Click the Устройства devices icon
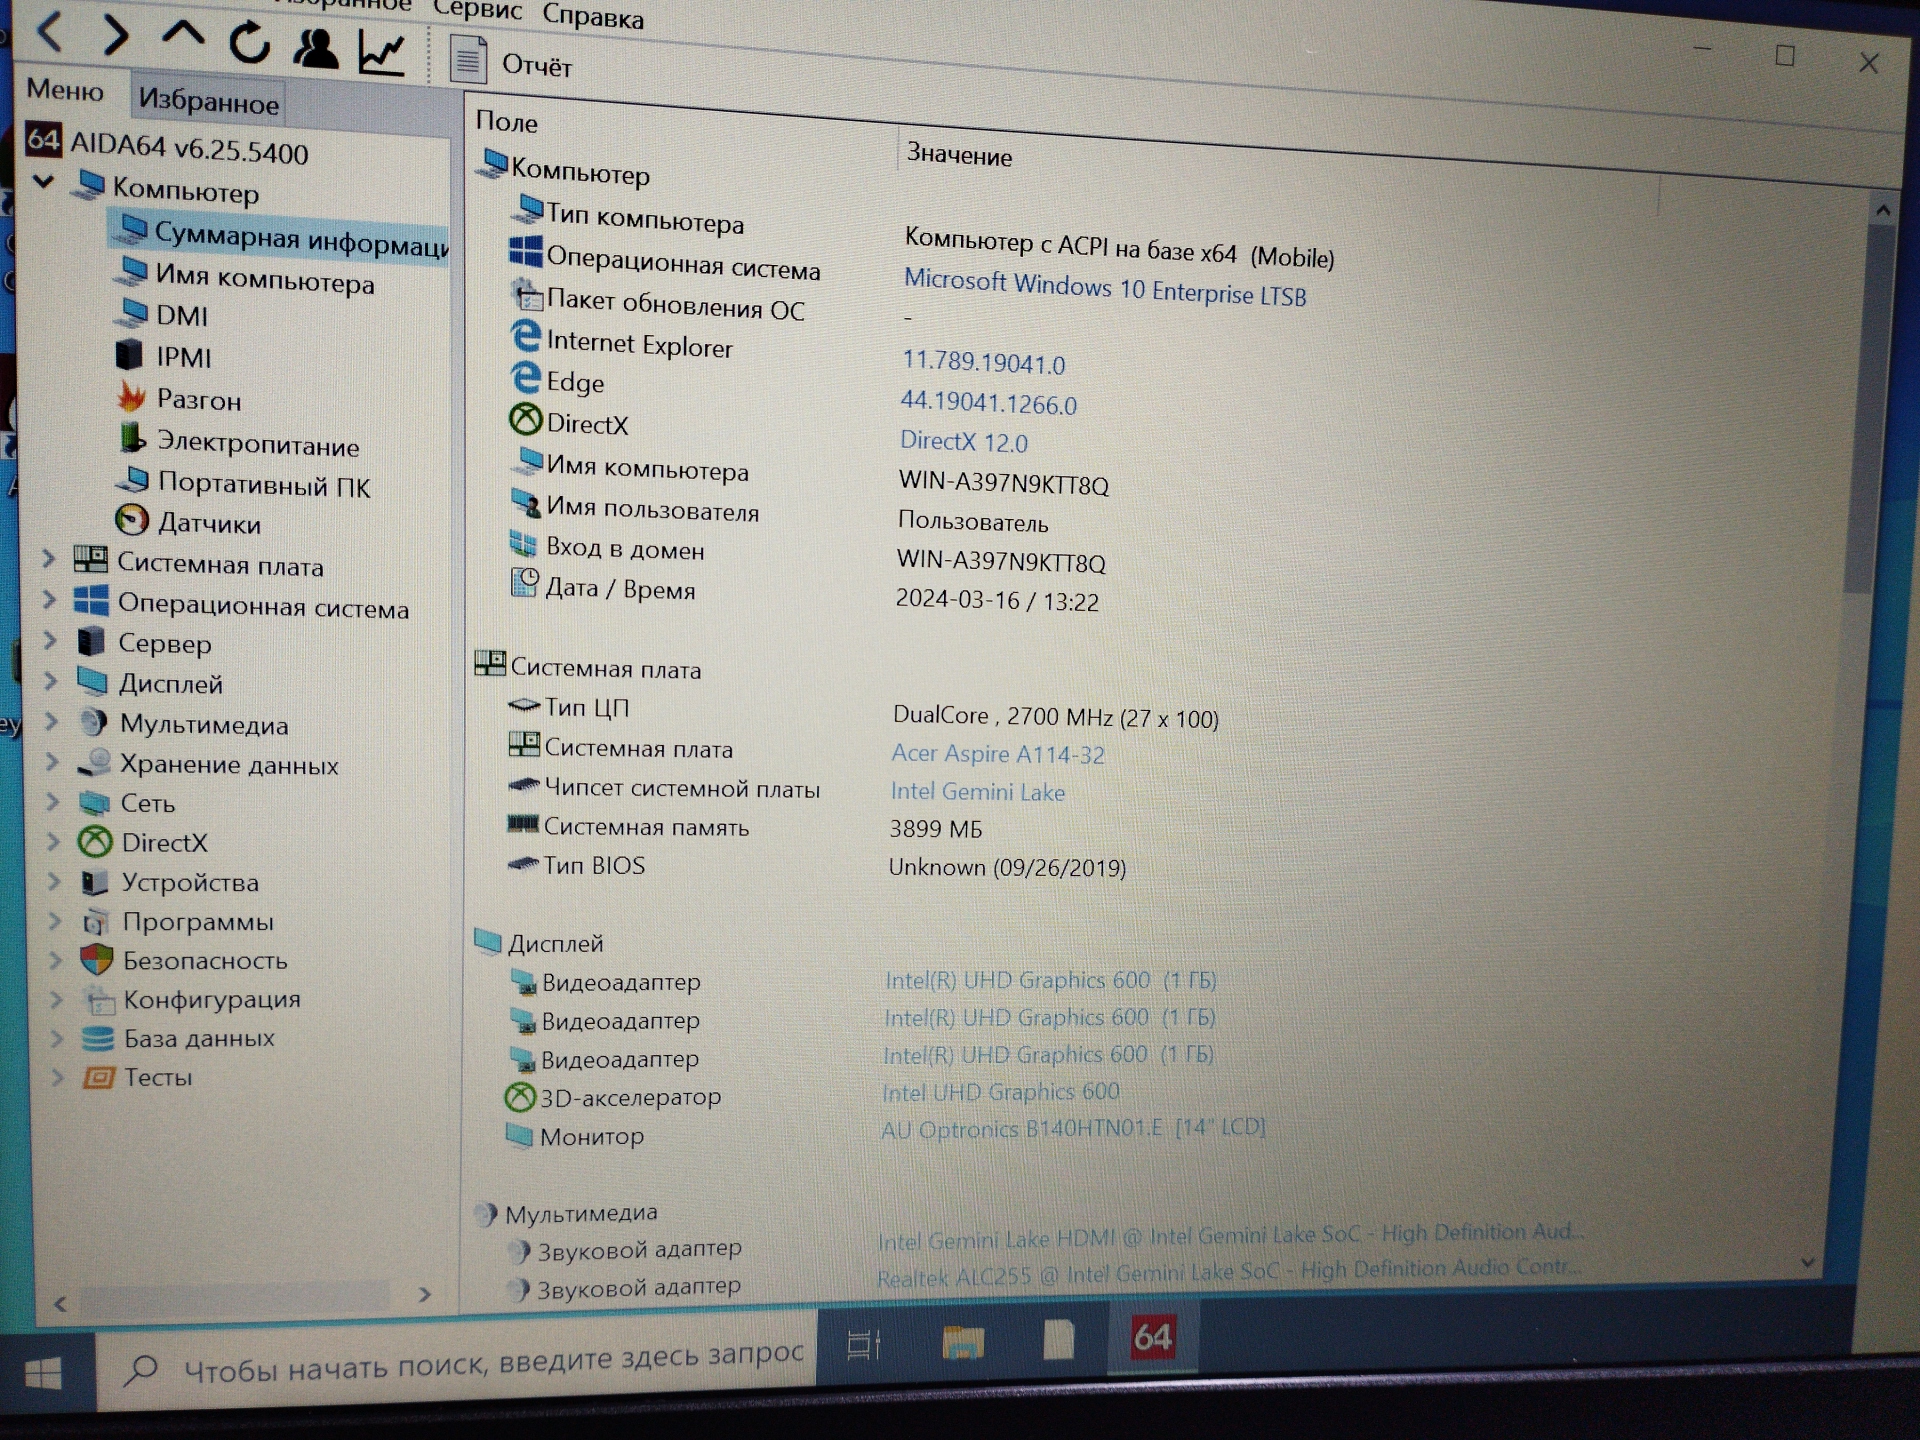Image resolution: width=1920 pixels, height=1440 pixels. [x=95, y=882]
